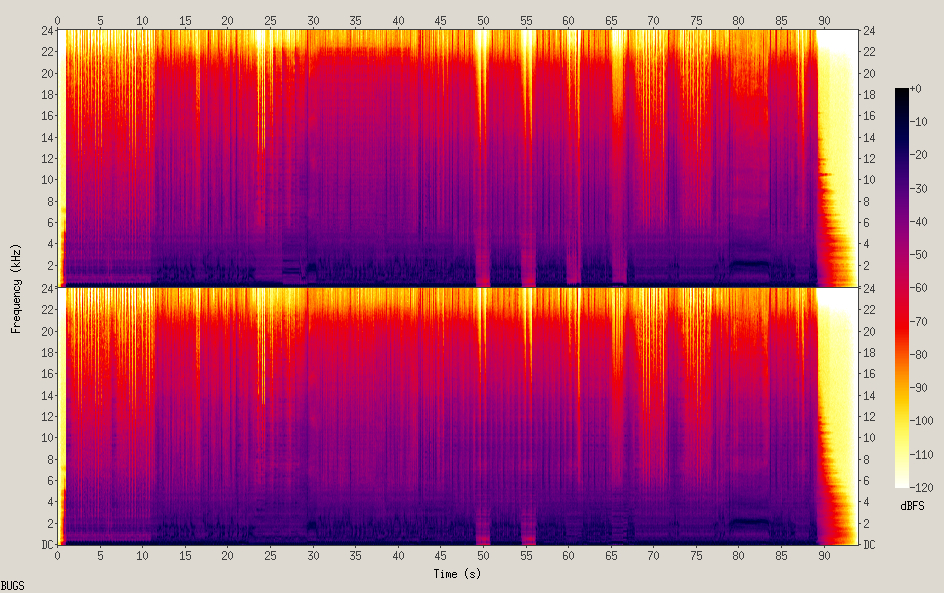The width and height of the screenshot is (944, 593).
Task: Click the 20 kHz tick on lower channel's left axis
Action: [47, 331]
